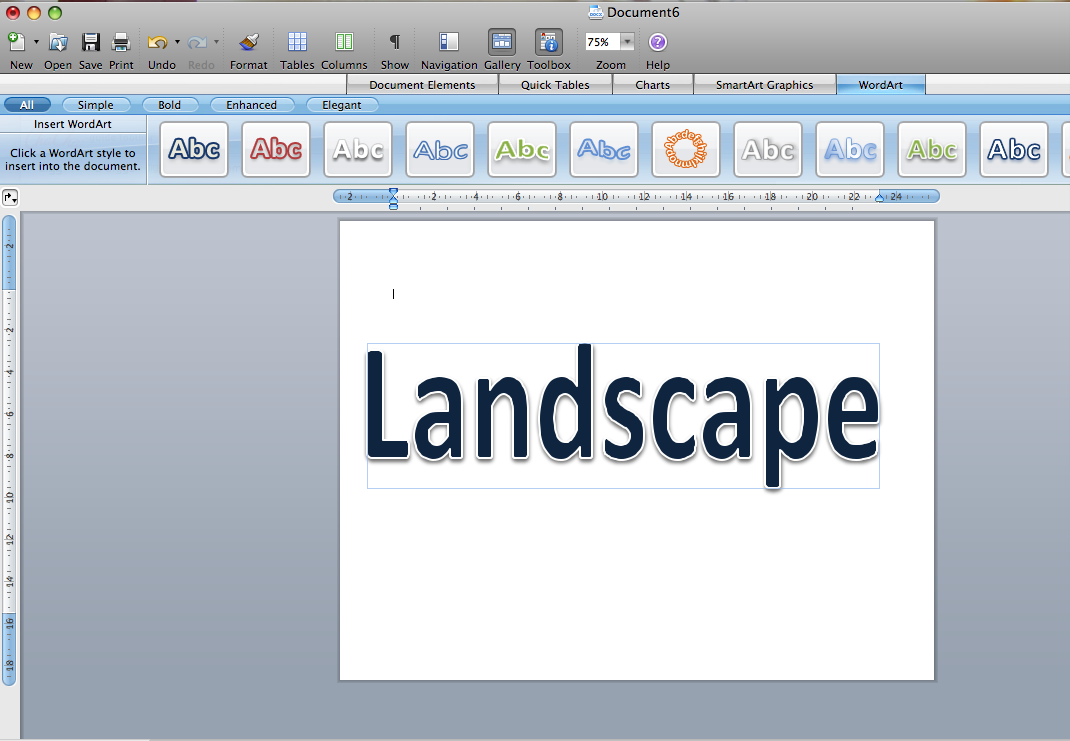Open the Undo history dropdown arrow
Viewport: 1070px width, 741px height.
(175, 41)
